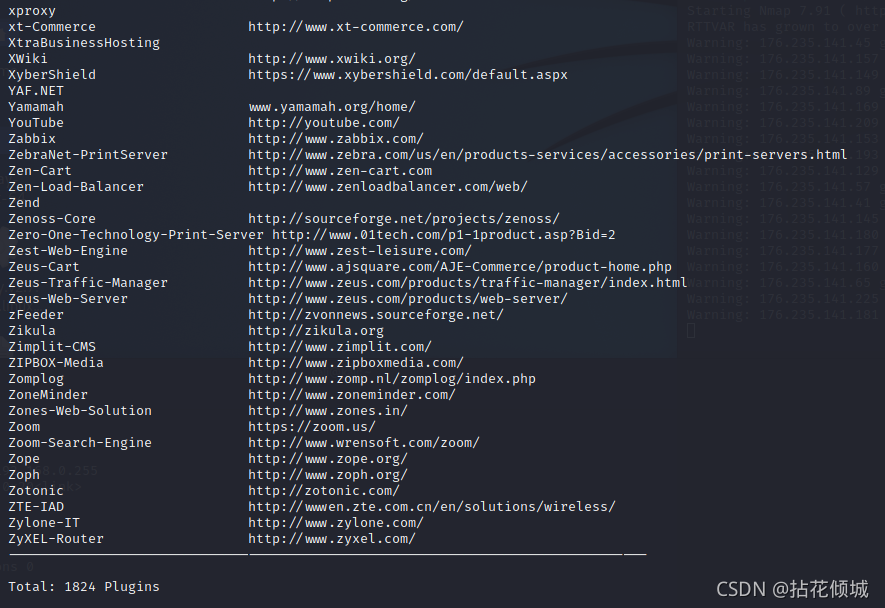Click the YAF.NET plugin entry
Viewport: 885px width, 608px height.
coord(36,91)
